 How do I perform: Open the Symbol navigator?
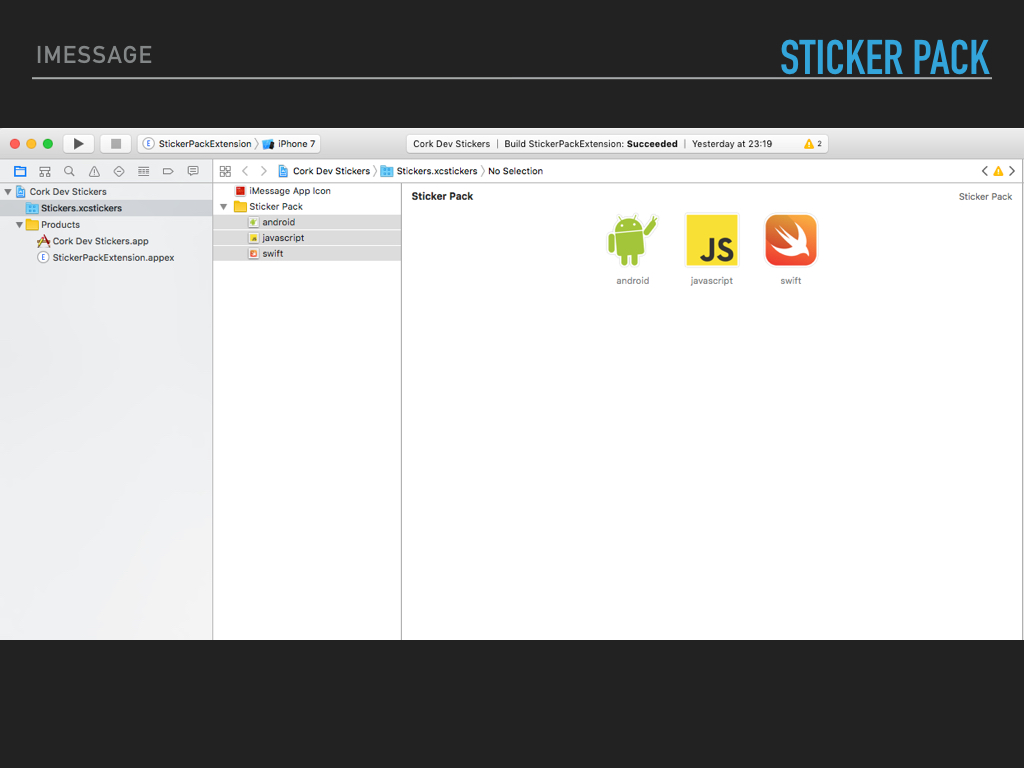[44, 171]
